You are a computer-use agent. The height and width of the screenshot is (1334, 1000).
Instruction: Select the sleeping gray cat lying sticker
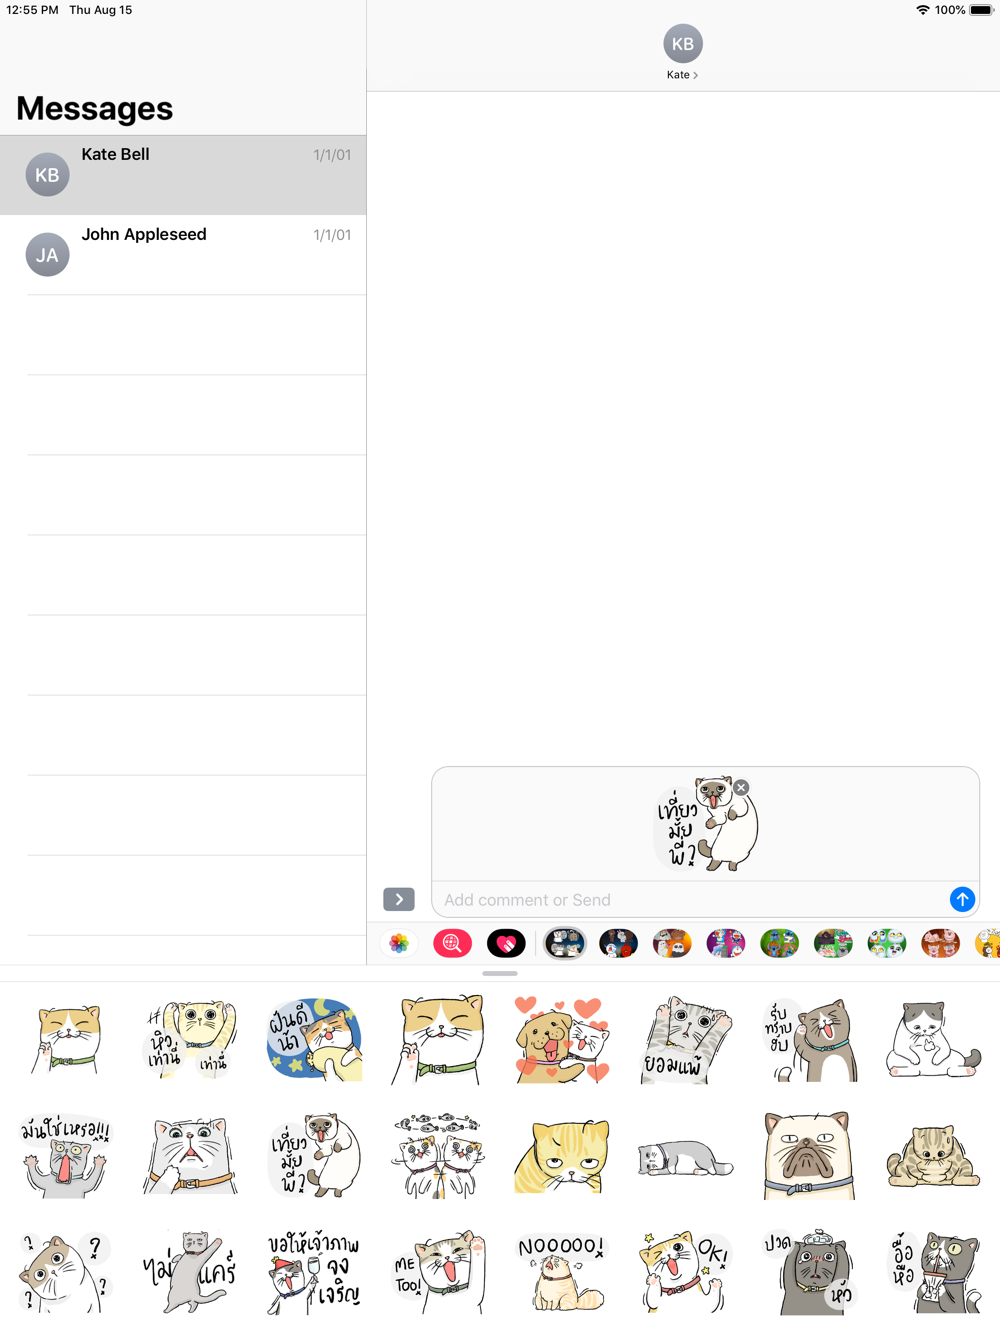pos(686,1158)
